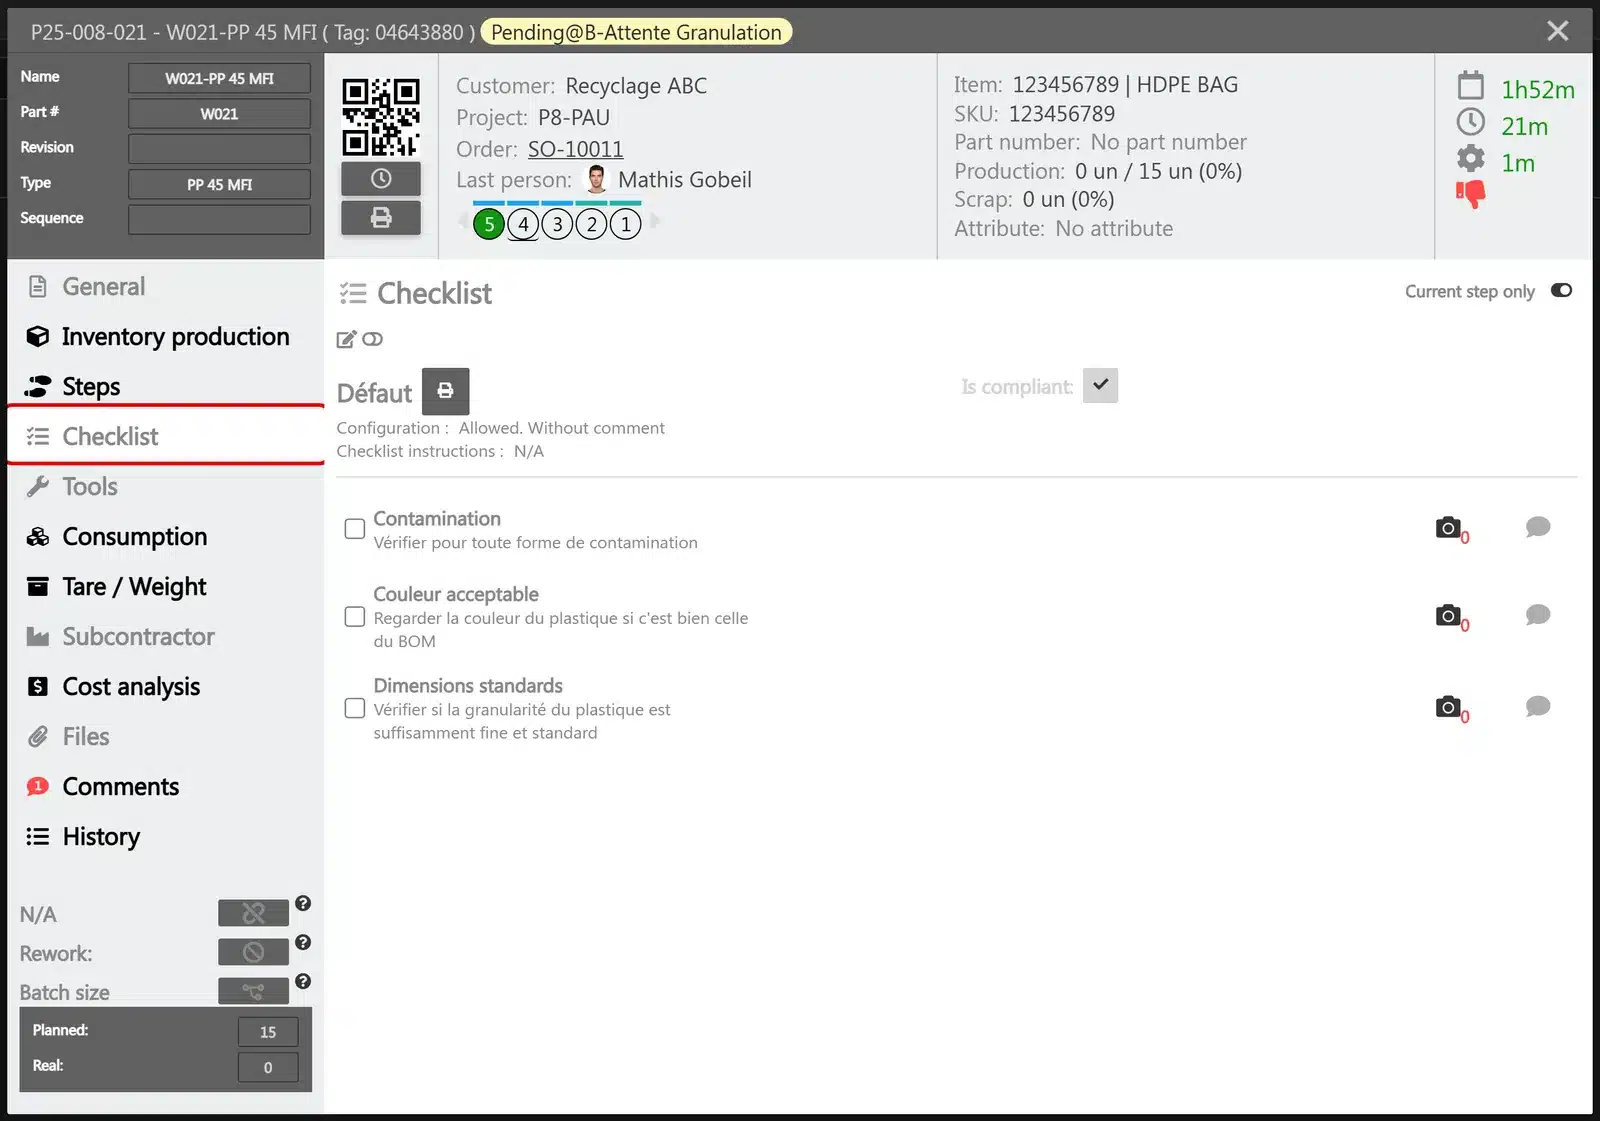Click help icon beside Rework
1600x1121 pixels.
point(303,943)
